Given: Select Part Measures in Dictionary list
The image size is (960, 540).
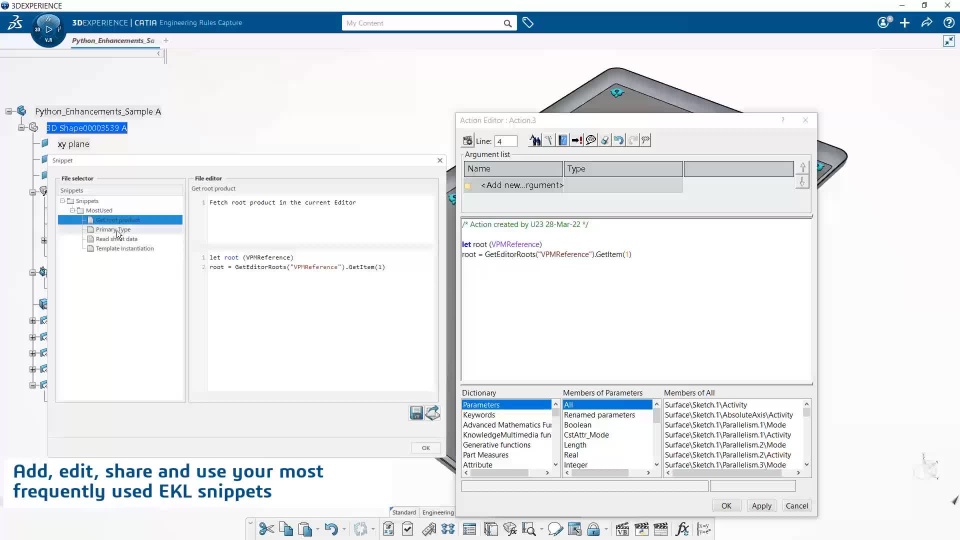Looking at the screenshot, I should tap(486, 455).
